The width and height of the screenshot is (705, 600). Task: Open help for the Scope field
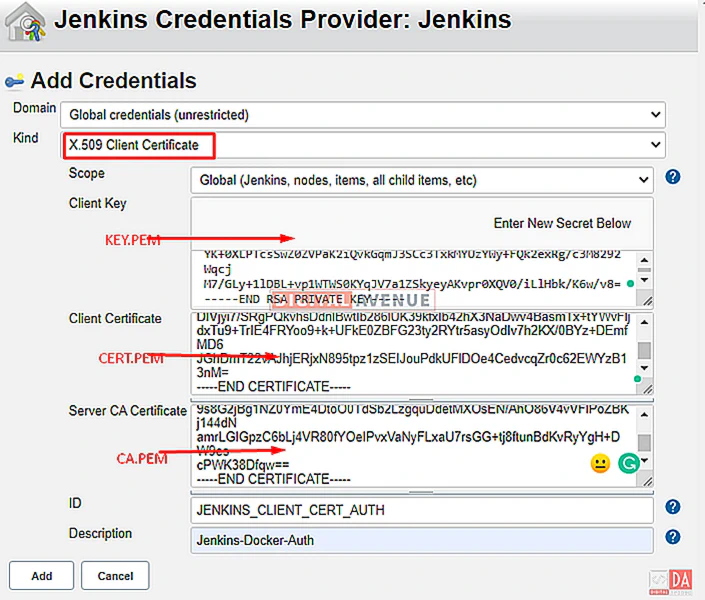(x=673, y=177)
